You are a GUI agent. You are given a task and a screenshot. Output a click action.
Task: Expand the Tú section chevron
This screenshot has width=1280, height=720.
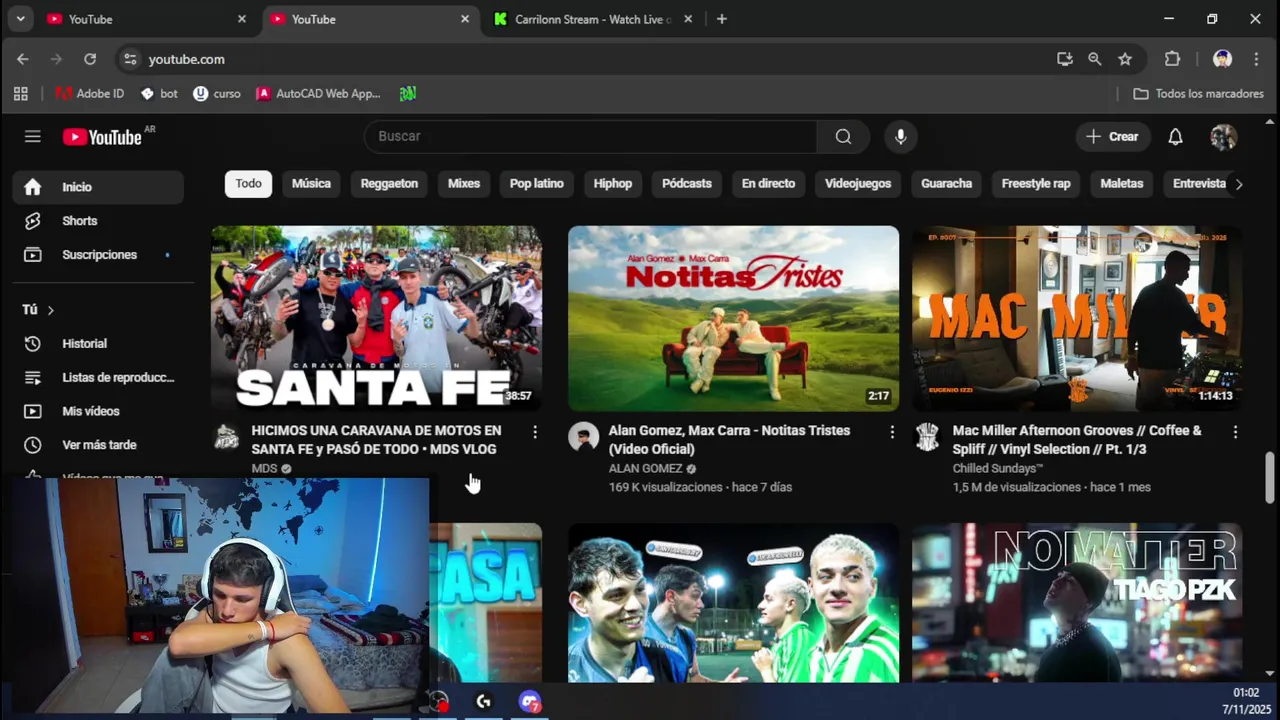[x=50, y=310]
